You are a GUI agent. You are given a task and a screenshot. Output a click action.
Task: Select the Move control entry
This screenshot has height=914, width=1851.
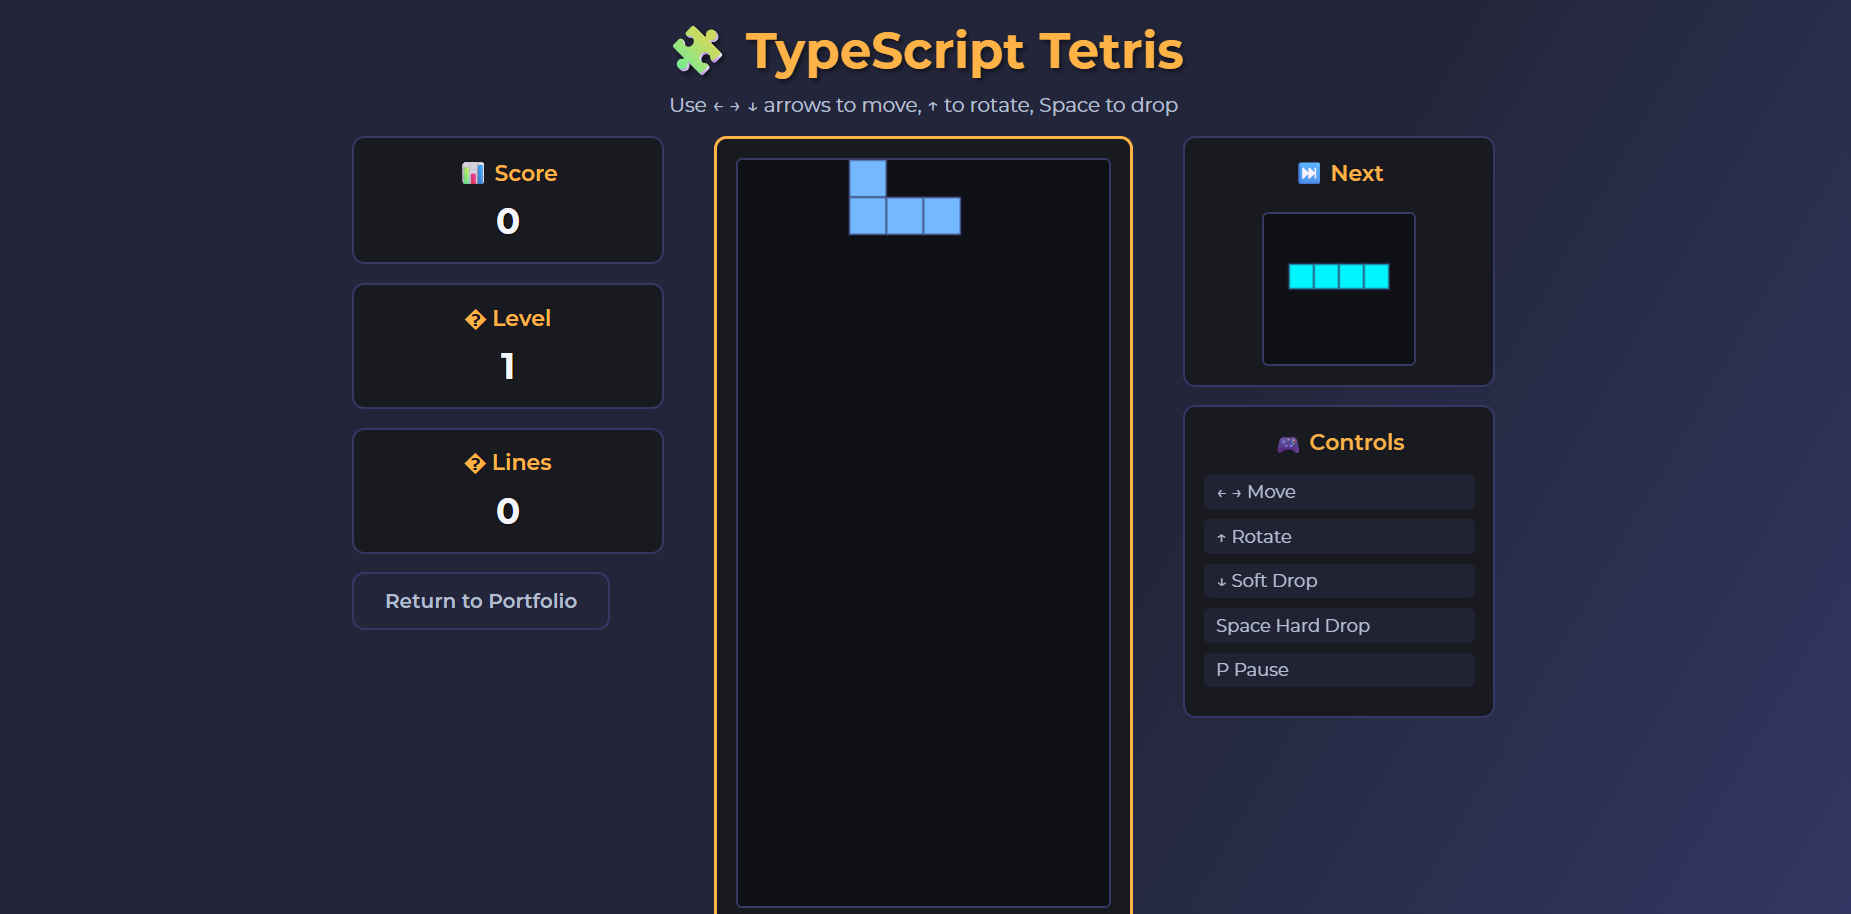tap(1338, 491)
